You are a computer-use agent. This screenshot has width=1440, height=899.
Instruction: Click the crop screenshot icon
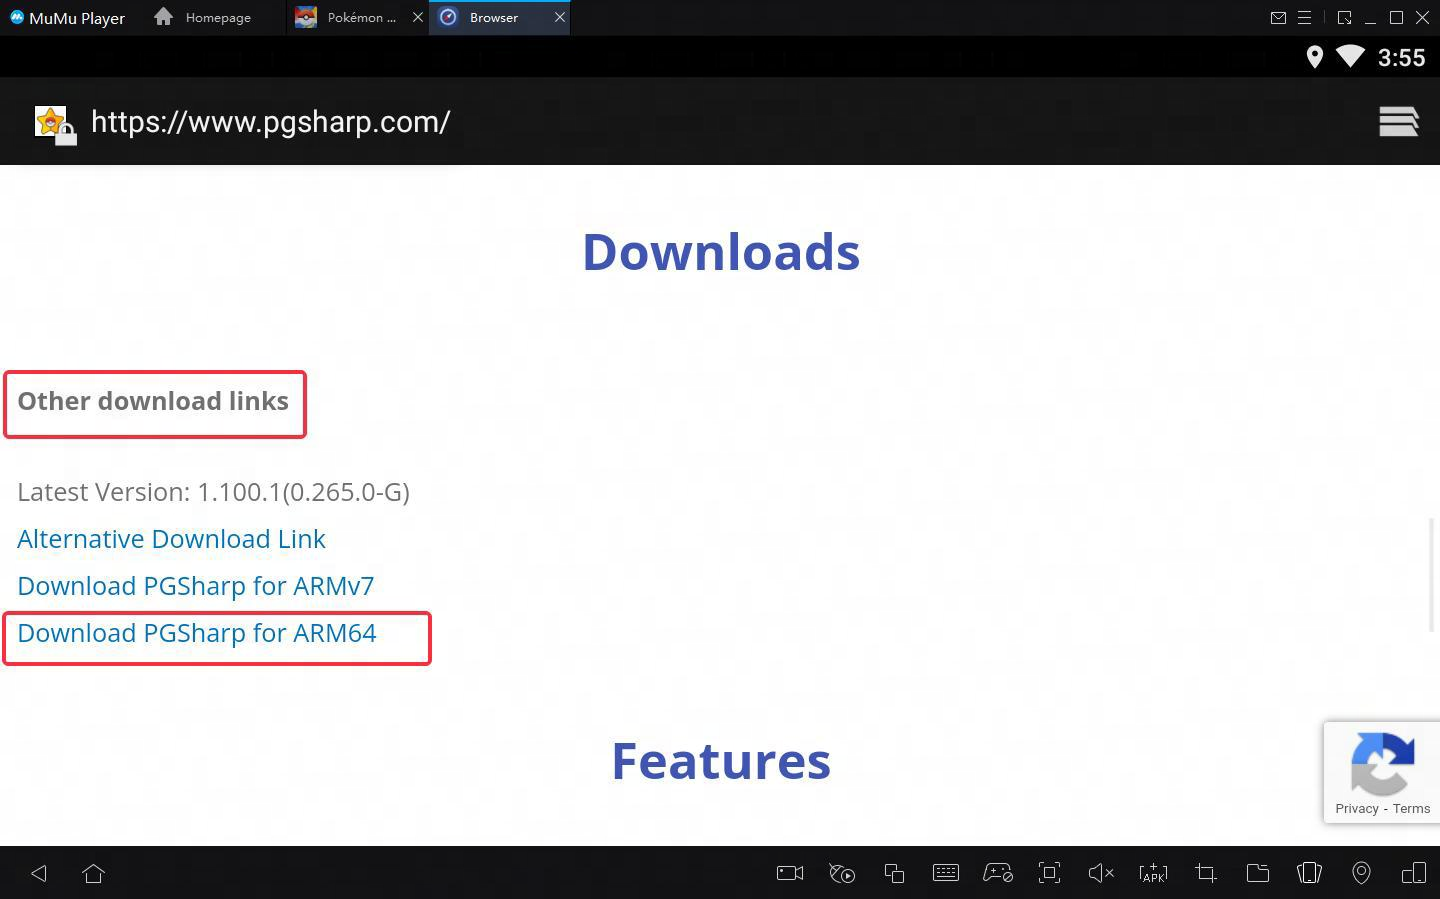pos(1205,873)
